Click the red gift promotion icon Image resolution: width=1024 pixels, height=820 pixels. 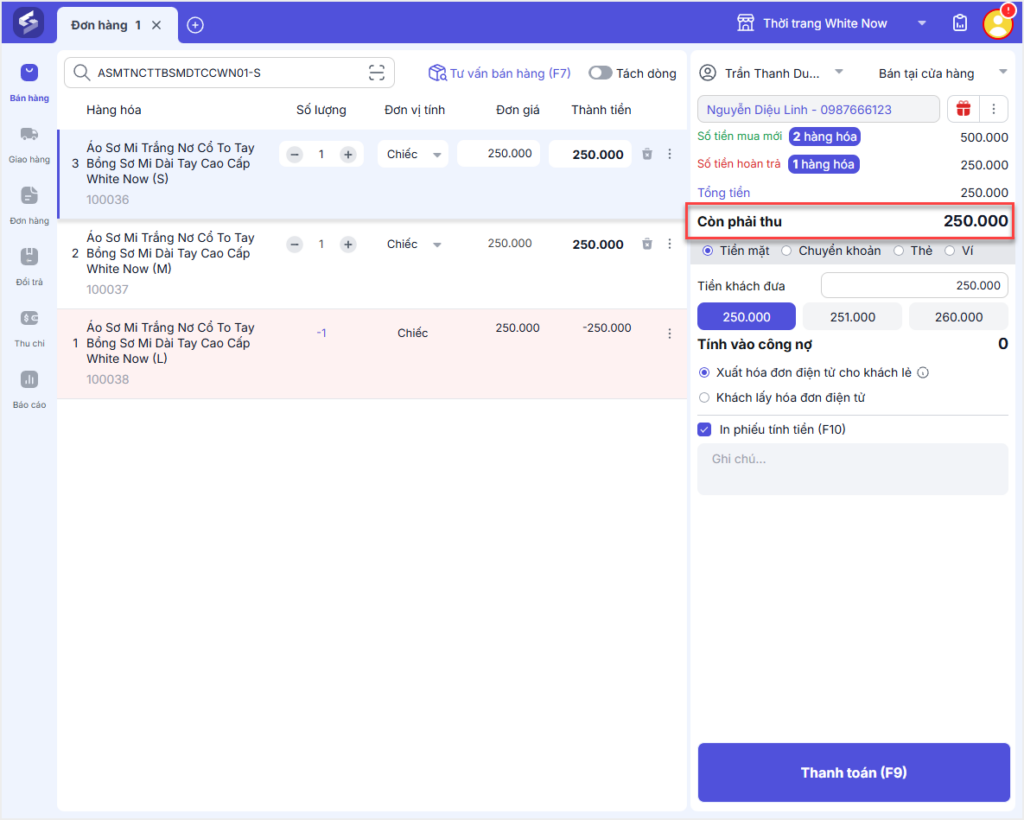[963, 109]
